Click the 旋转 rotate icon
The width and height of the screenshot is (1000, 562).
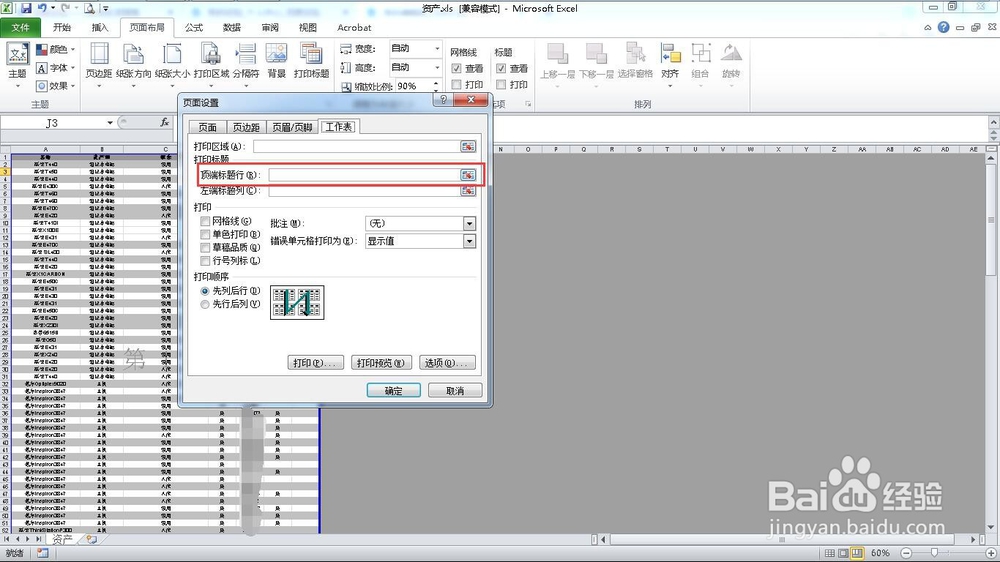click(x=731, y=55)
